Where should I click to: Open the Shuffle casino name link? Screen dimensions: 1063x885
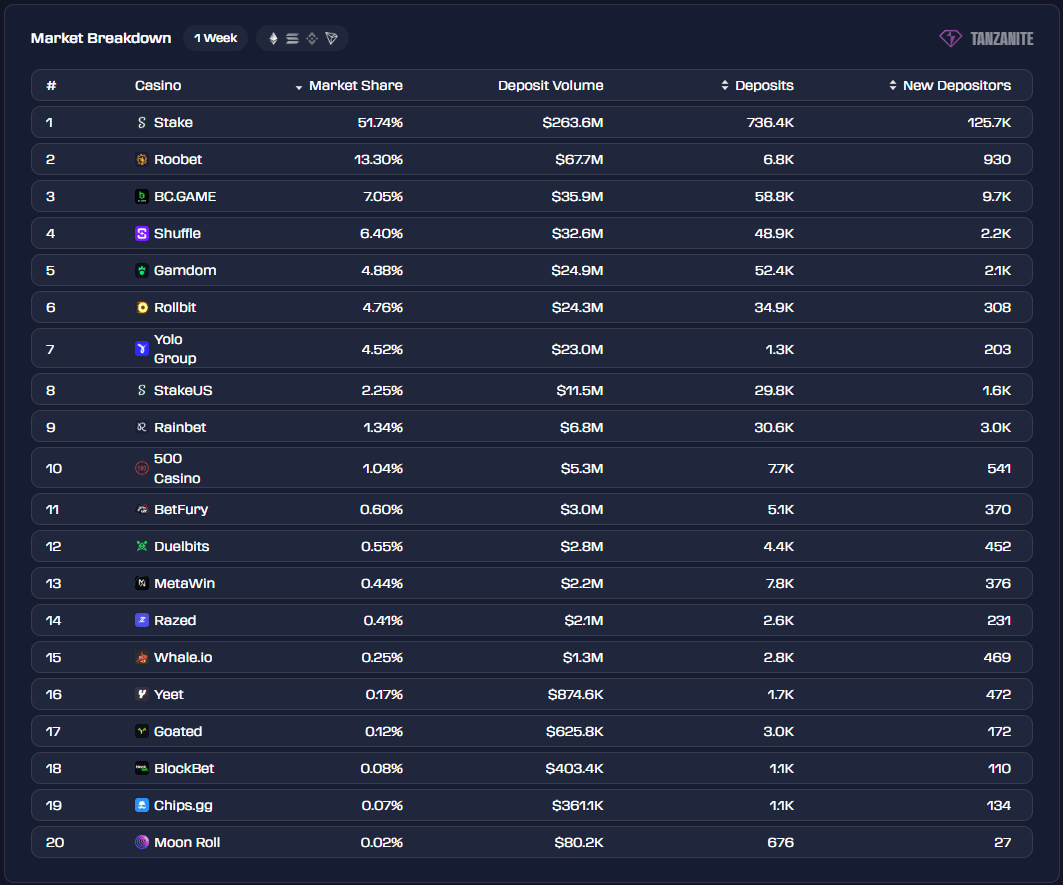coord(178,233)
